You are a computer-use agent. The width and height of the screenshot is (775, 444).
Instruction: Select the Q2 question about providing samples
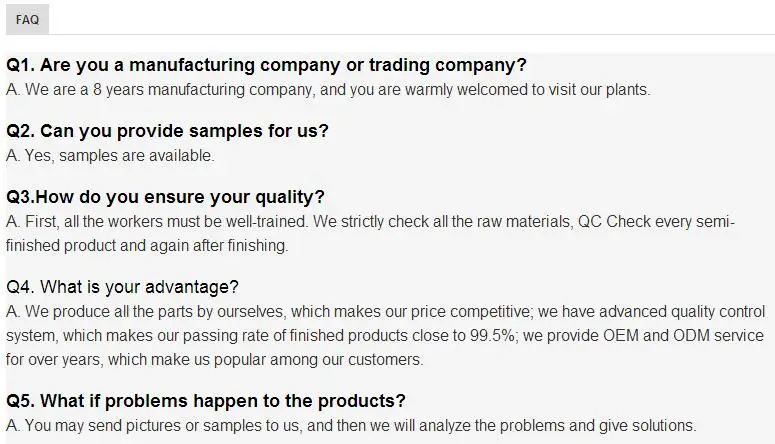(x=167, y=131)
